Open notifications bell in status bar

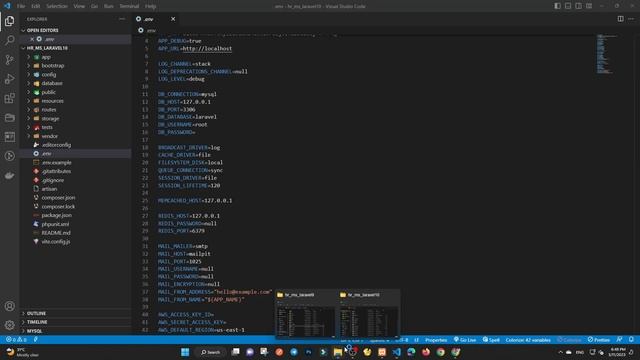point(631,340)
